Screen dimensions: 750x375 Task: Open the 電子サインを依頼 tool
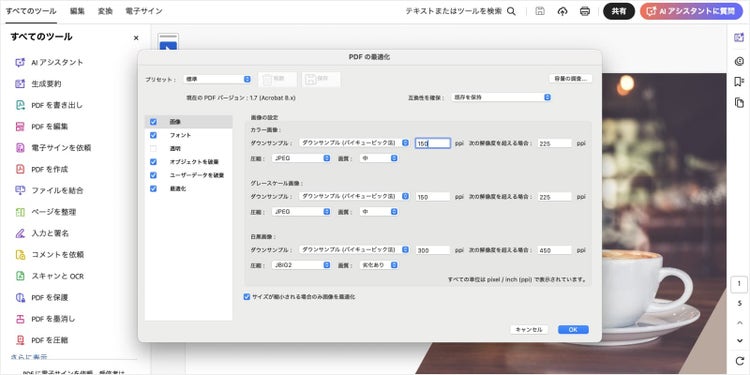(x=53, y=148)
